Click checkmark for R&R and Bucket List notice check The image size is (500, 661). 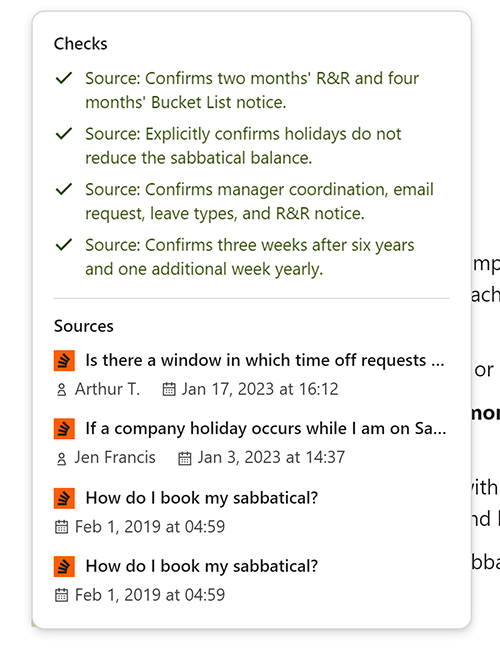[x=64, y=78]
